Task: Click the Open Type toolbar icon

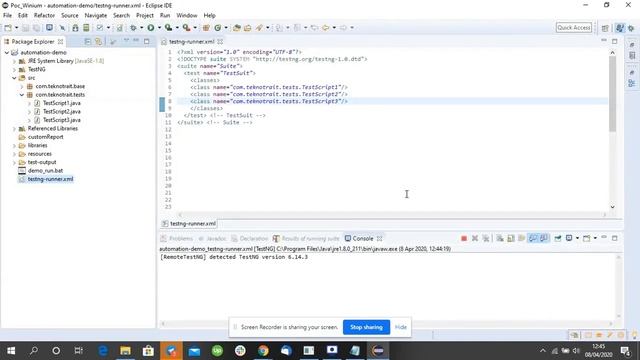Action: 237,28
